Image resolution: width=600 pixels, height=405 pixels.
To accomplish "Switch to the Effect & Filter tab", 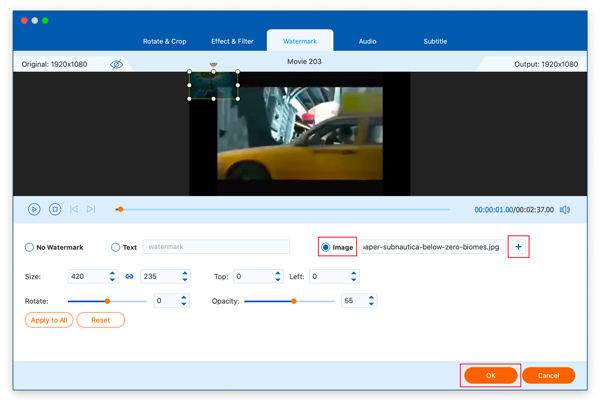I will tap(232, 41).
